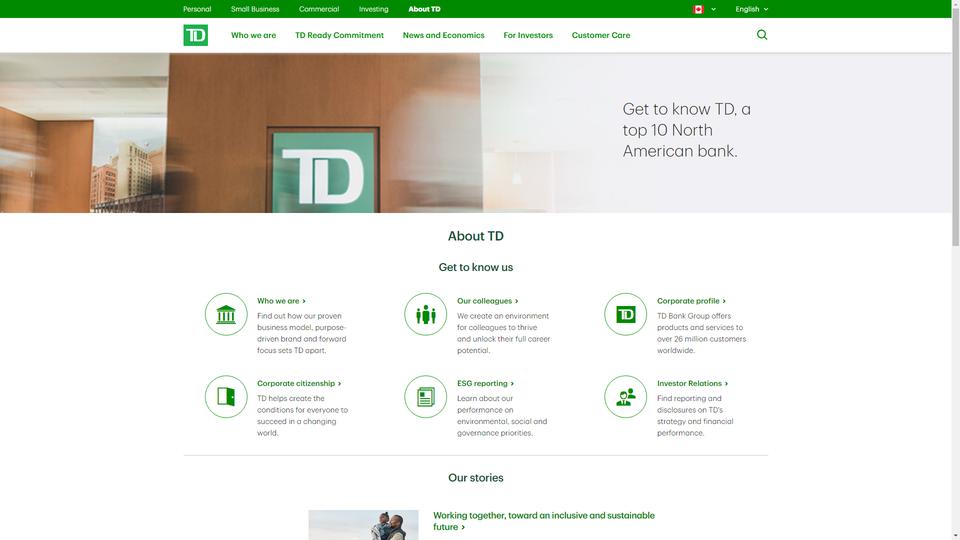Follow the Corporate profile link

pyautogui.click(x=691, y=301)
